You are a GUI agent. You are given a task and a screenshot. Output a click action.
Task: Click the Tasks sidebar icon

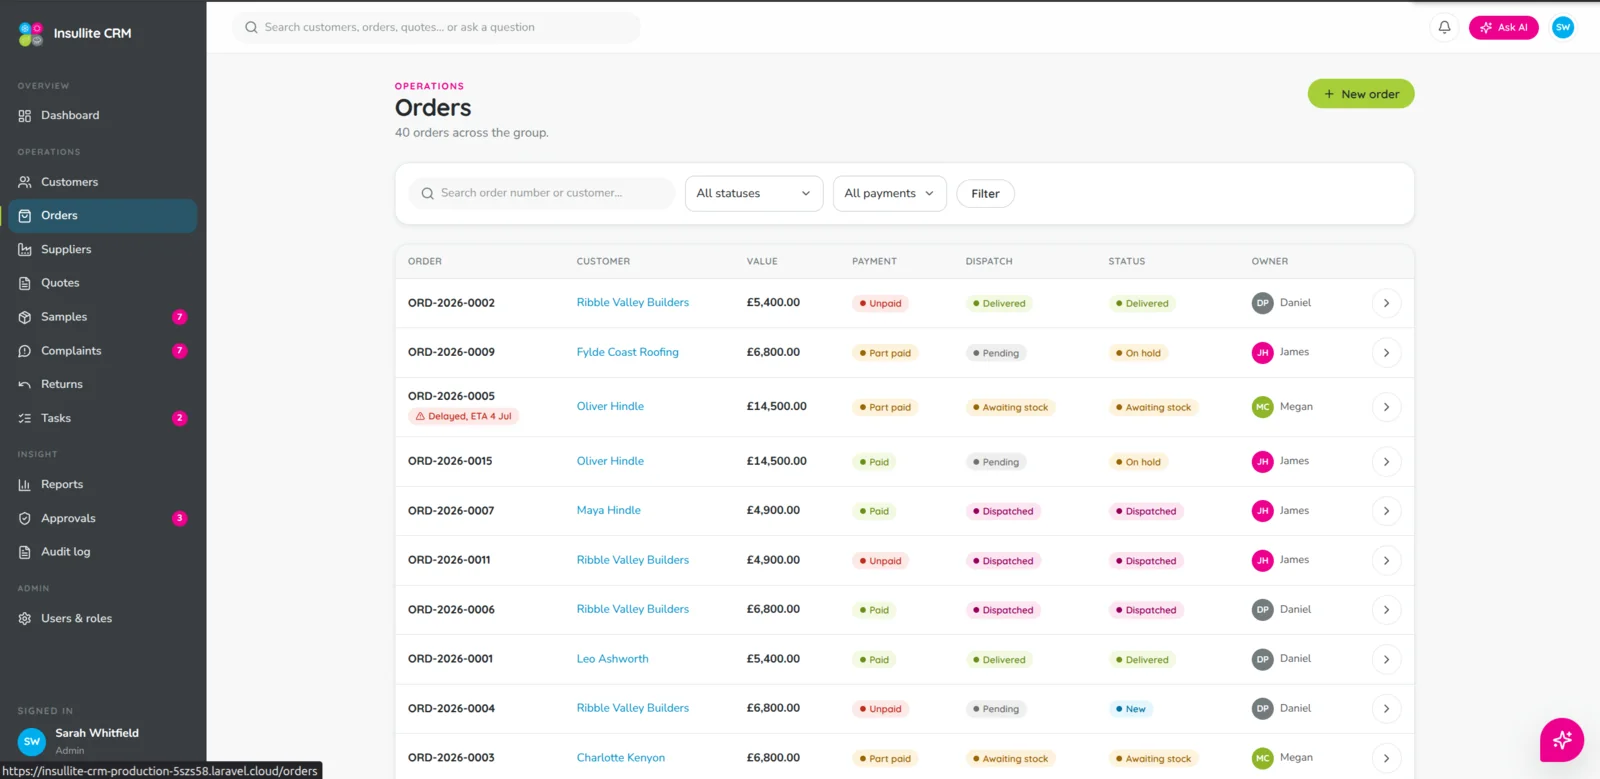click(x=25, y=418)
